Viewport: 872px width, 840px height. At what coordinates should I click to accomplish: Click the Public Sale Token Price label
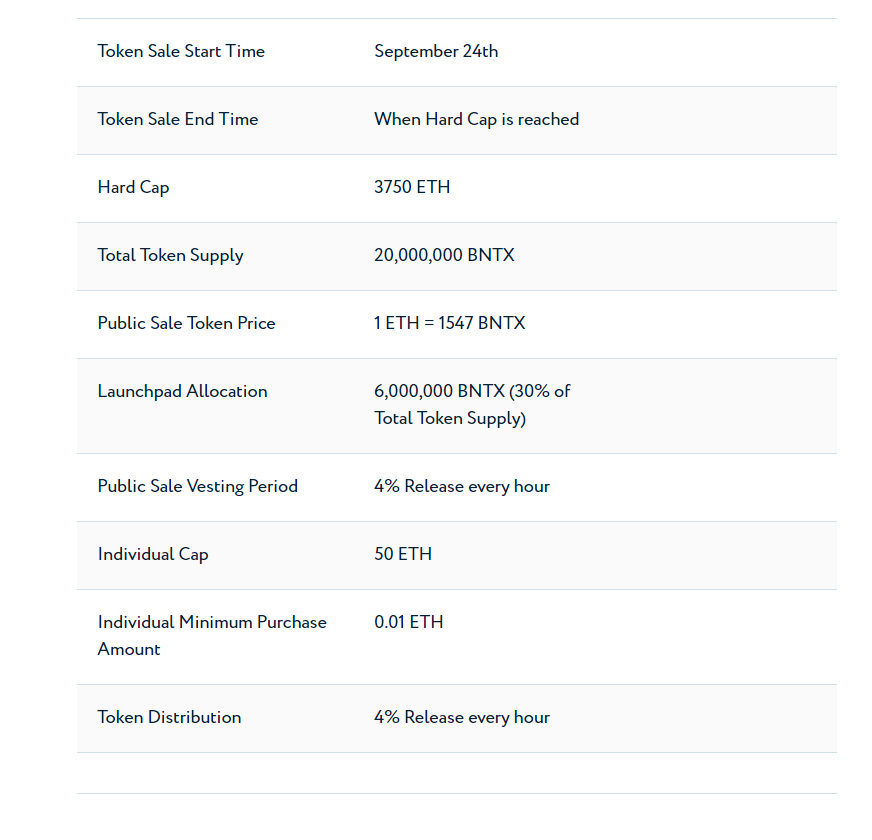[186, 323]
